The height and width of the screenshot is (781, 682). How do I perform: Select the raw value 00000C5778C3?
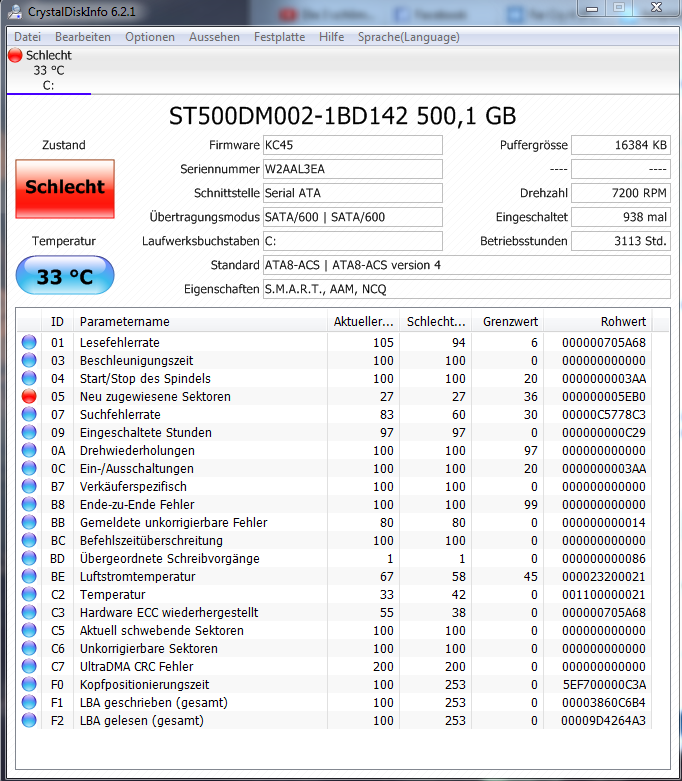[604, 414]
